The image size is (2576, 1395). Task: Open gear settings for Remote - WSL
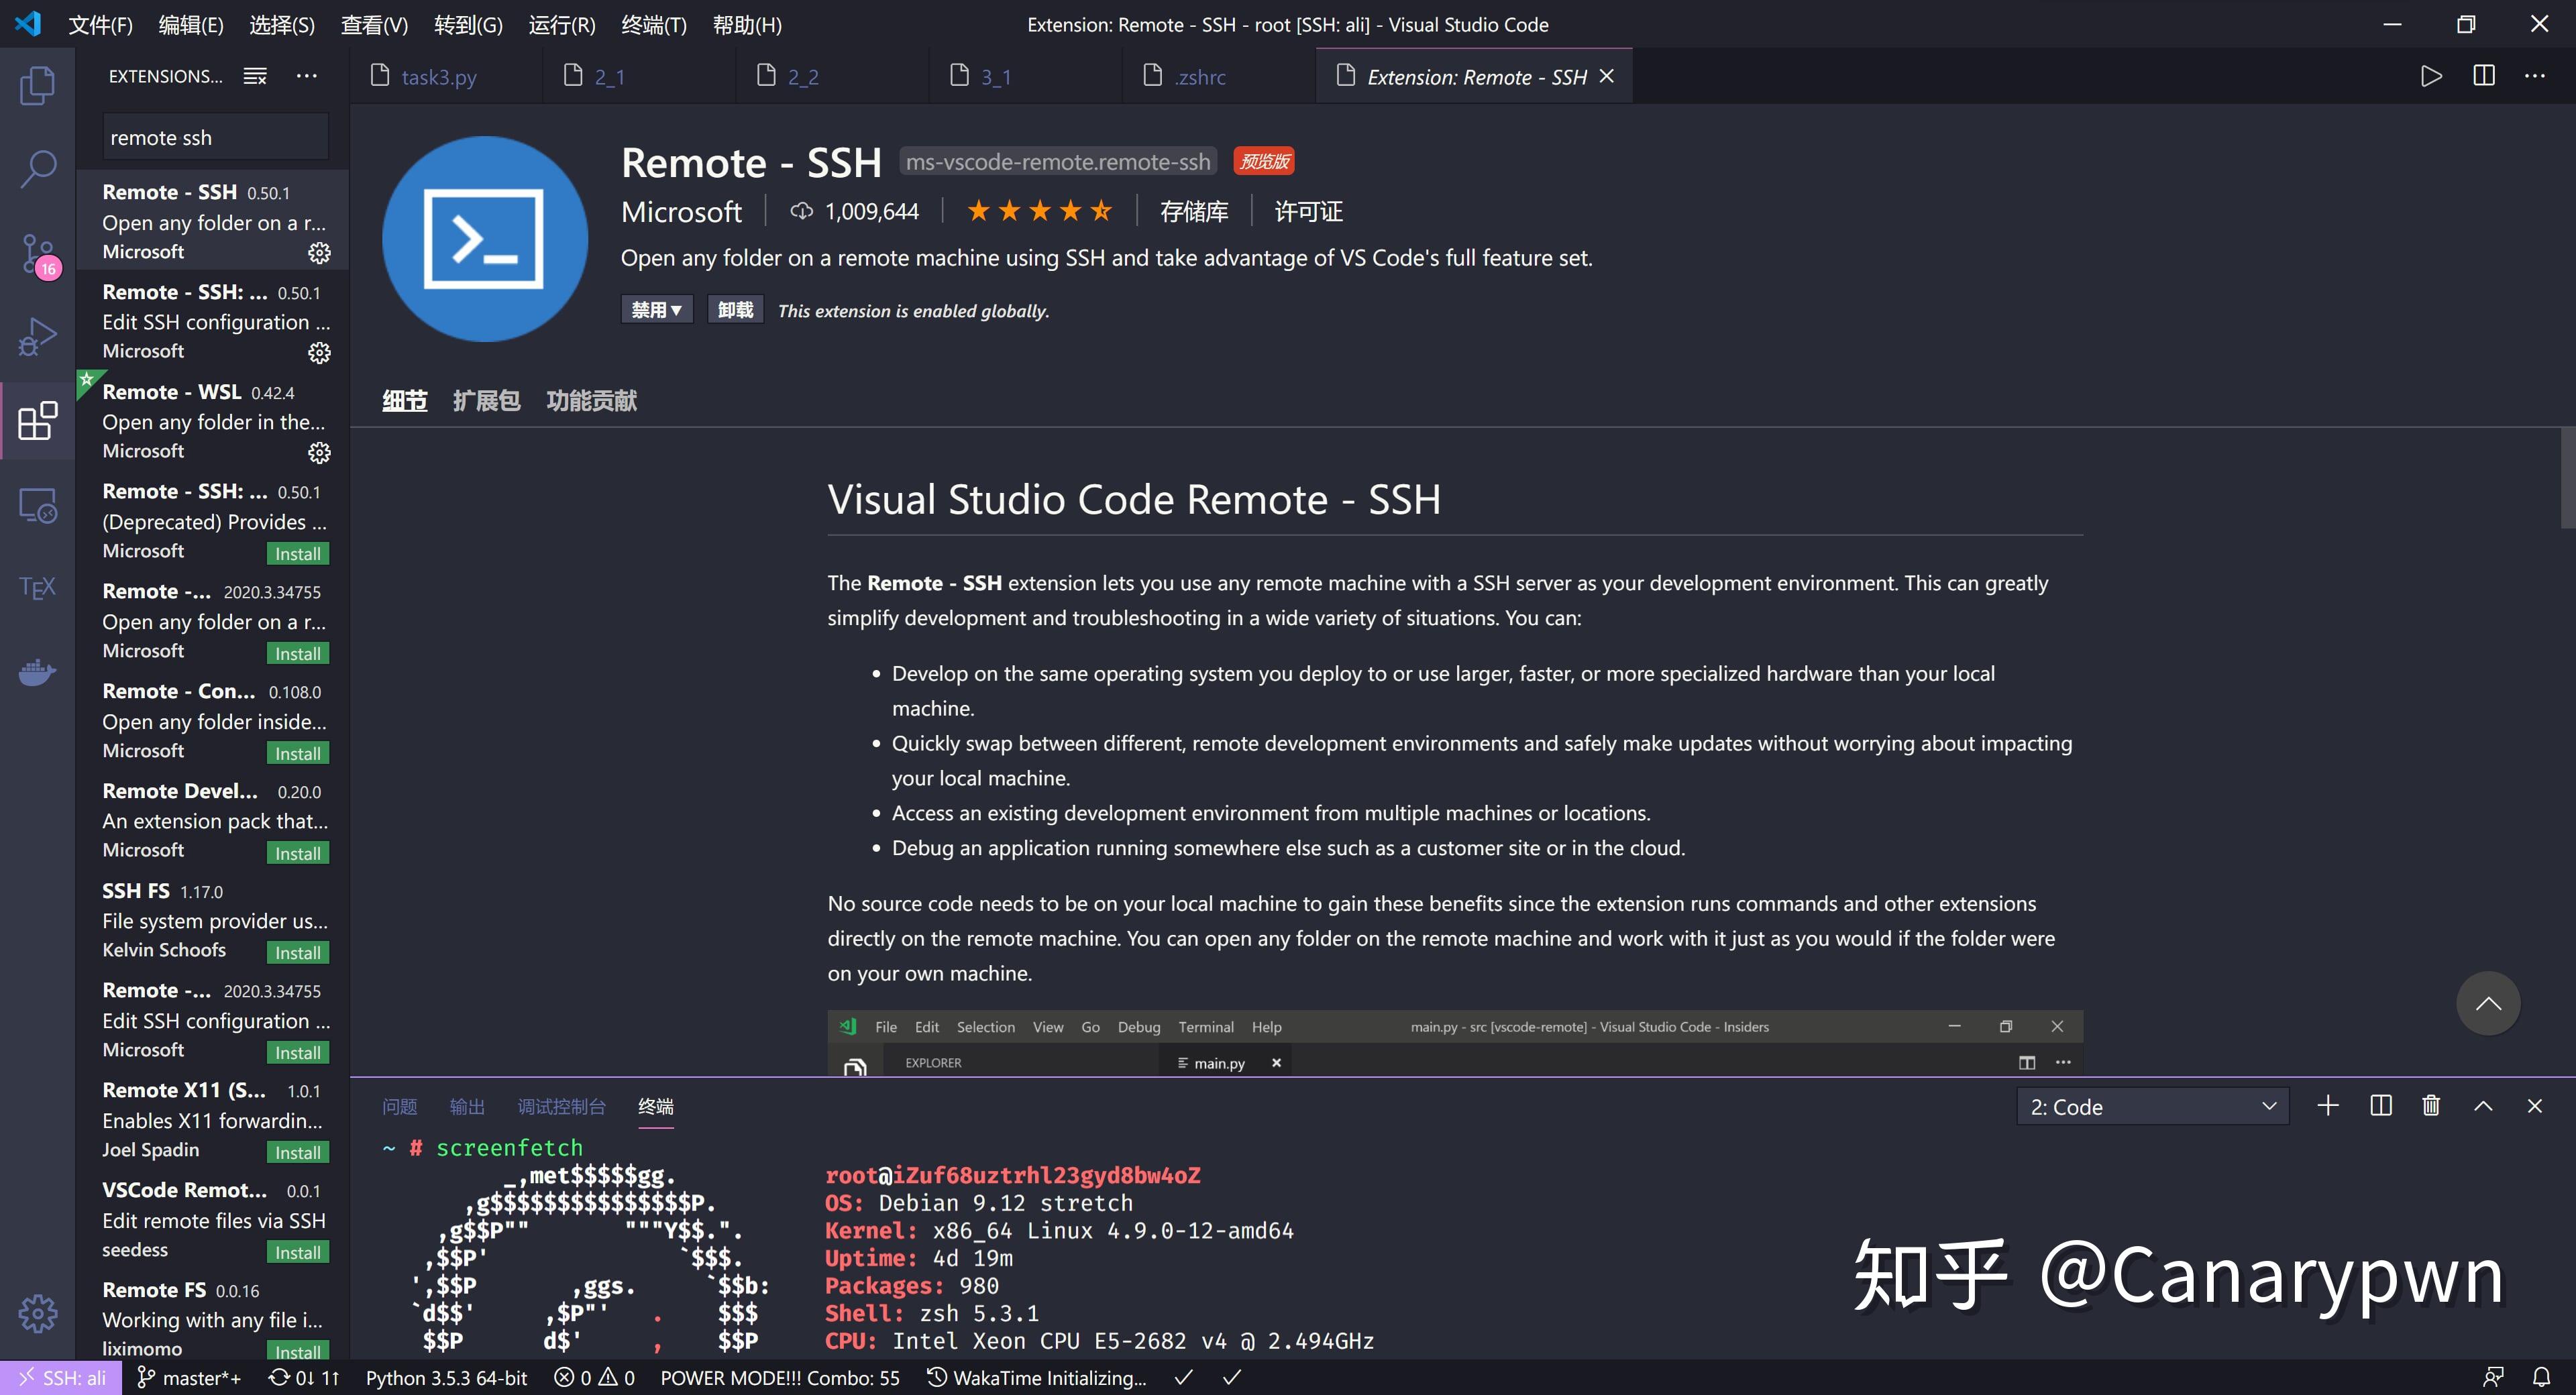pos(319,453)
